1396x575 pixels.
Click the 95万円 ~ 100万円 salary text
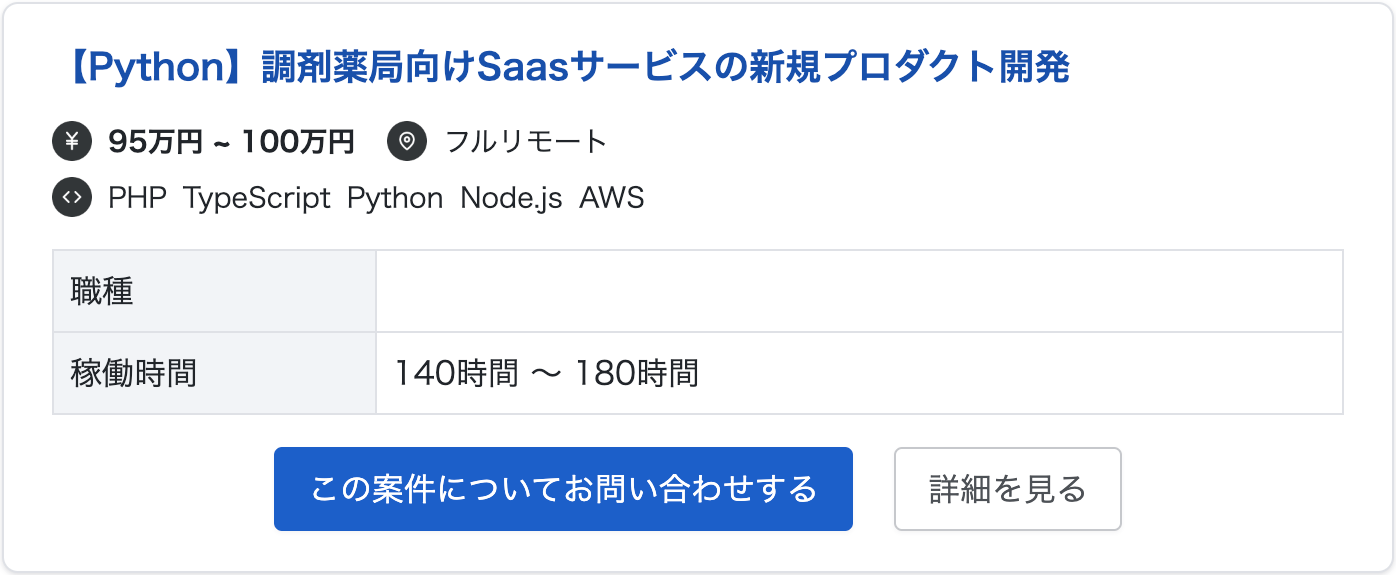pyautogui.click(x=231, y=142)
